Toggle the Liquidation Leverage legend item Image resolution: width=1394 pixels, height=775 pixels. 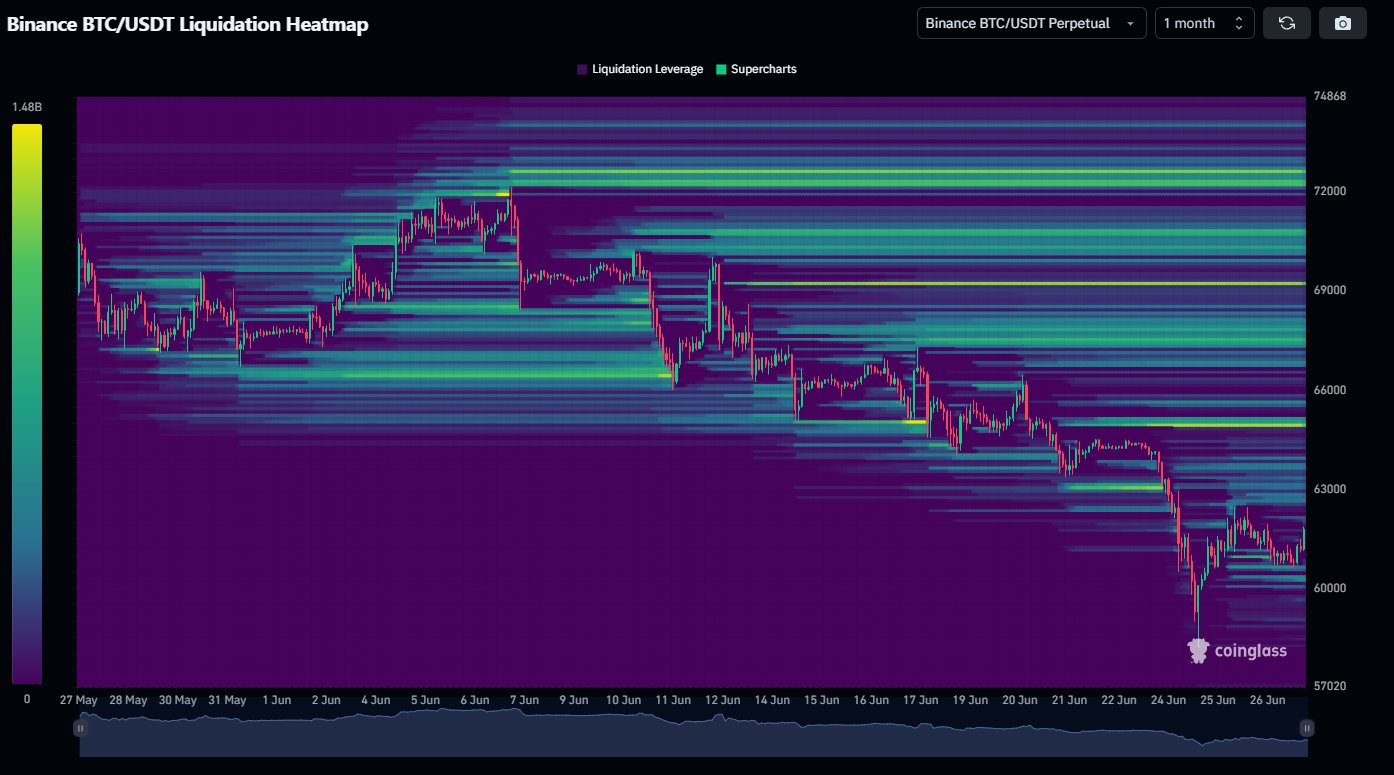click(640, 69)
